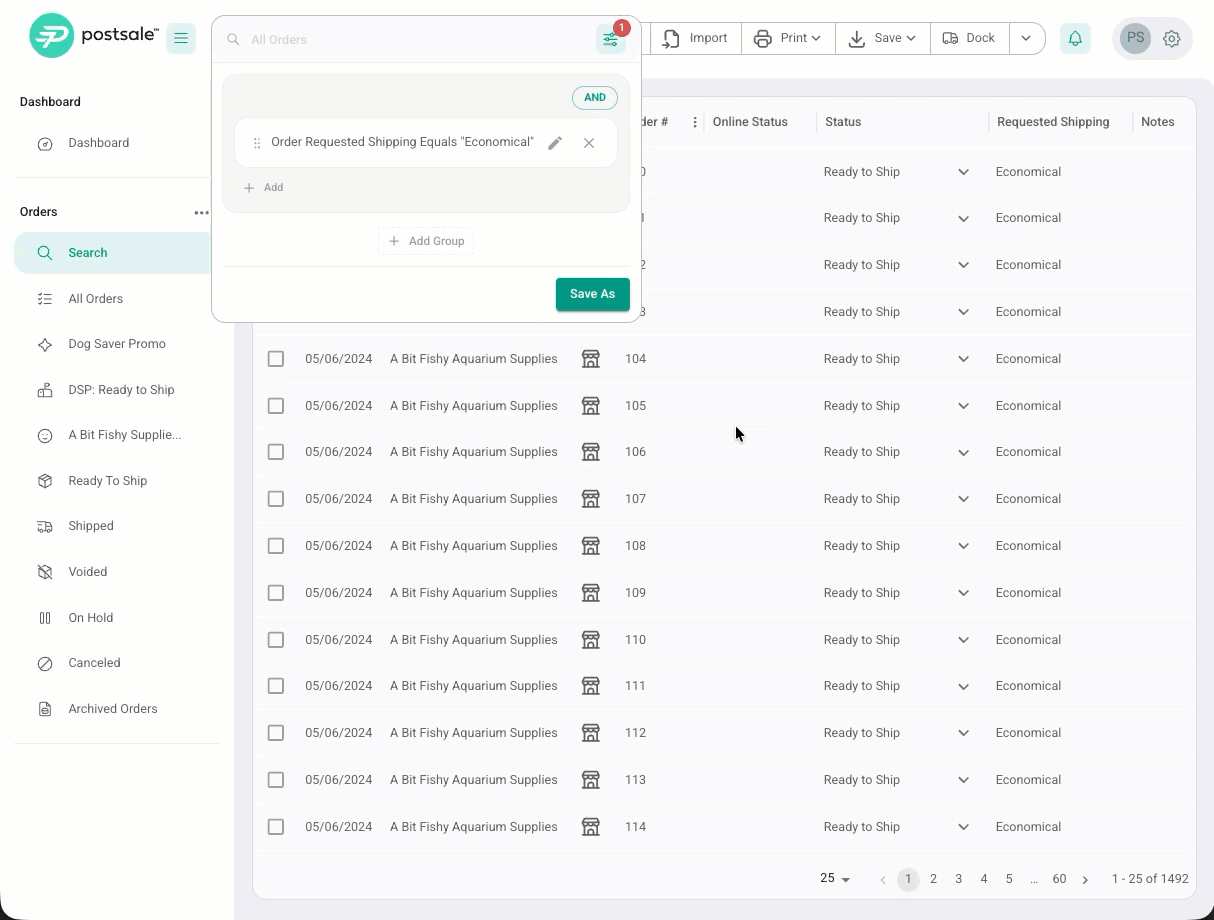Click the Import button
This screenshot has width=1214, height=920.
click(x=696, y=38)
